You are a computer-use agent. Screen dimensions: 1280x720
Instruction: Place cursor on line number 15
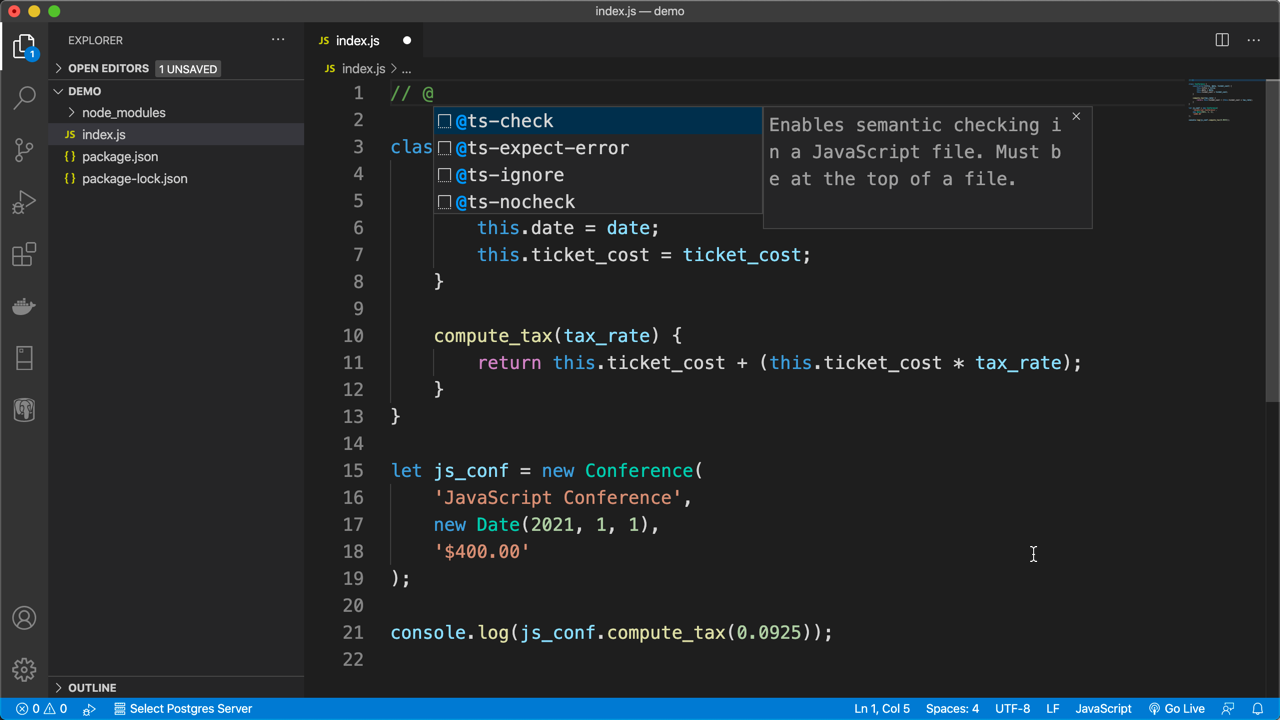[353, 471]
